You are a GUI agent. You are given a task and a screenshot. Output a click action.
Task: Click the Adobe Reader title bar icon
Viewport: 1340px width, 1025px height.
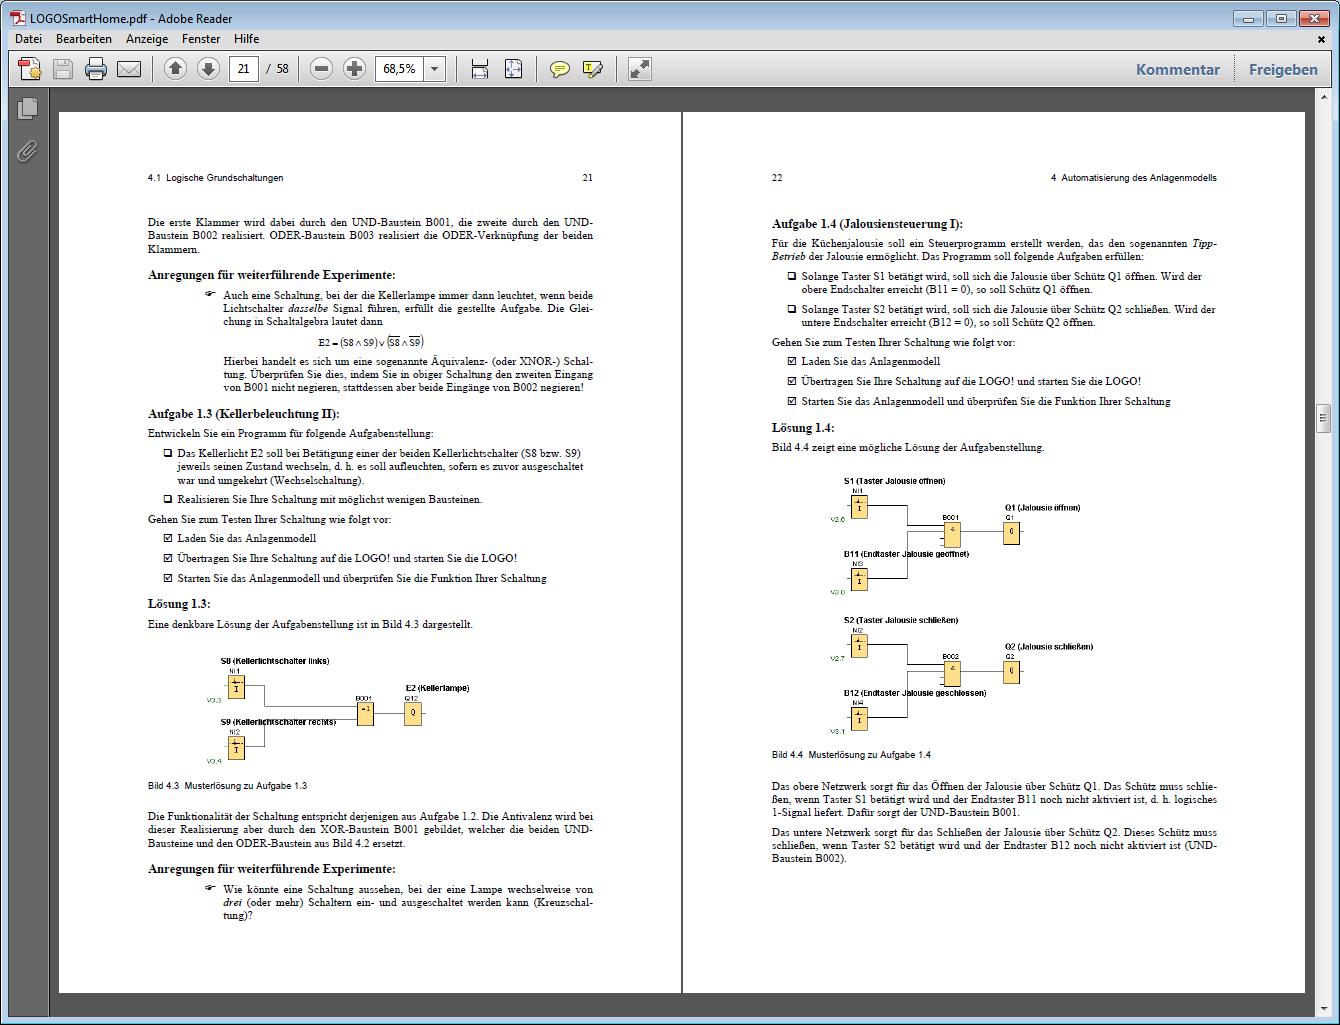[x=18, y=18]
